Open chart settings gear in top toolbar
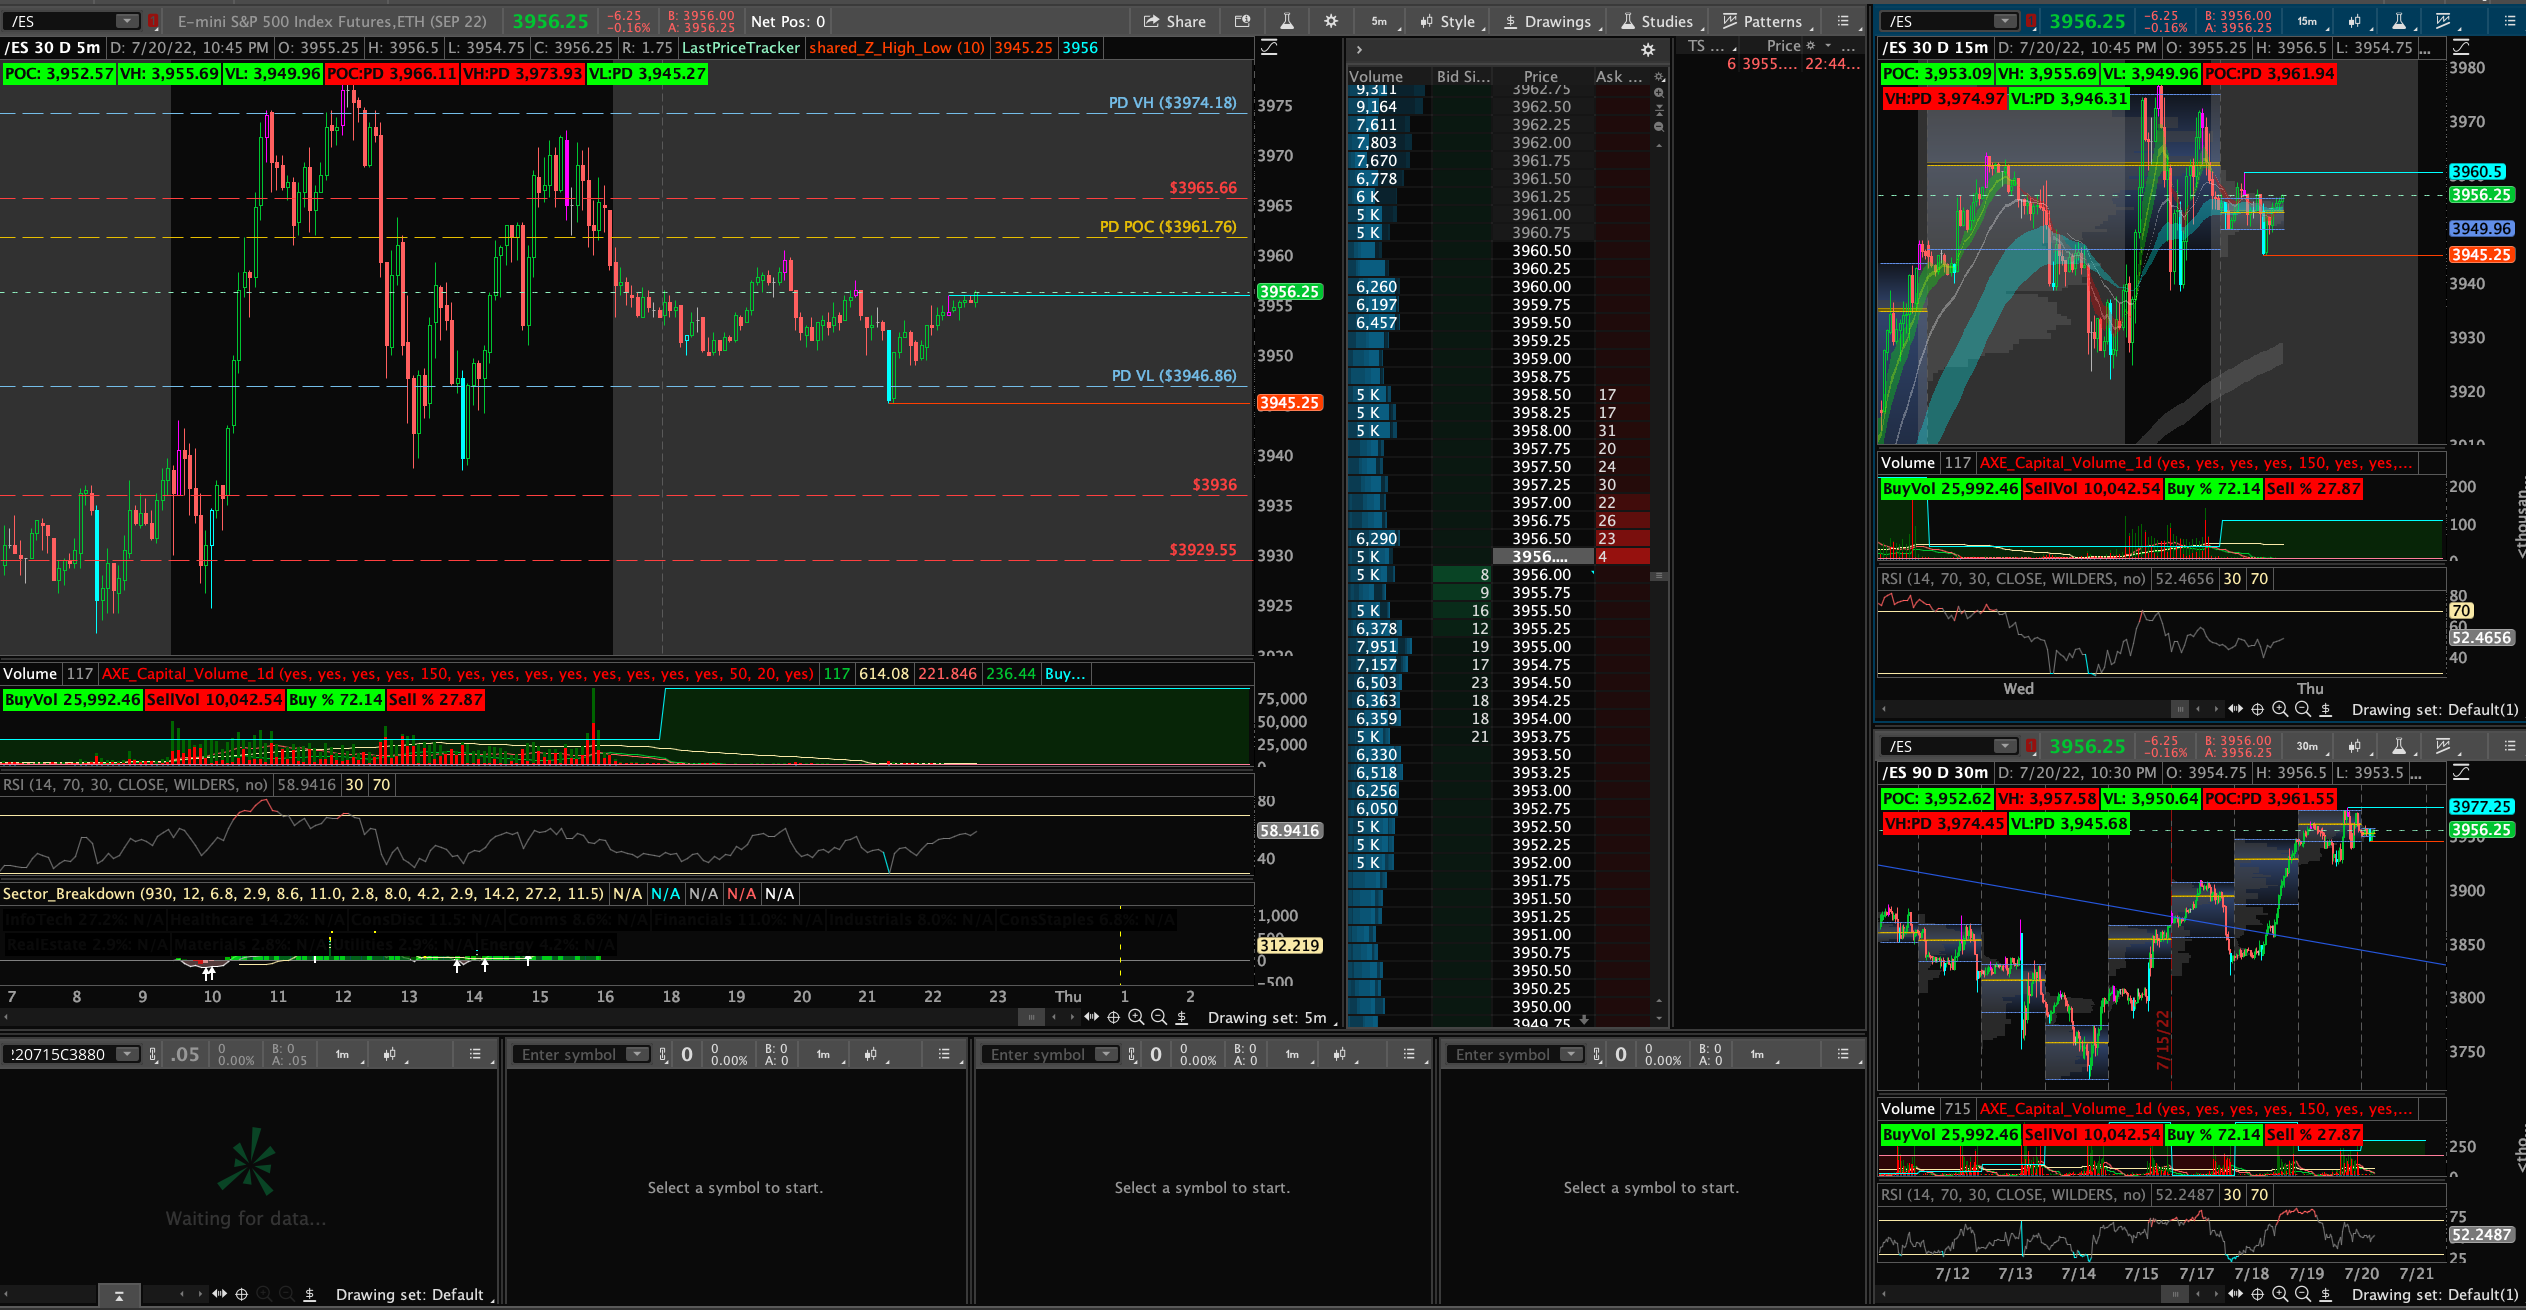This screenshot has width=2526, height=1310. 1331,21
